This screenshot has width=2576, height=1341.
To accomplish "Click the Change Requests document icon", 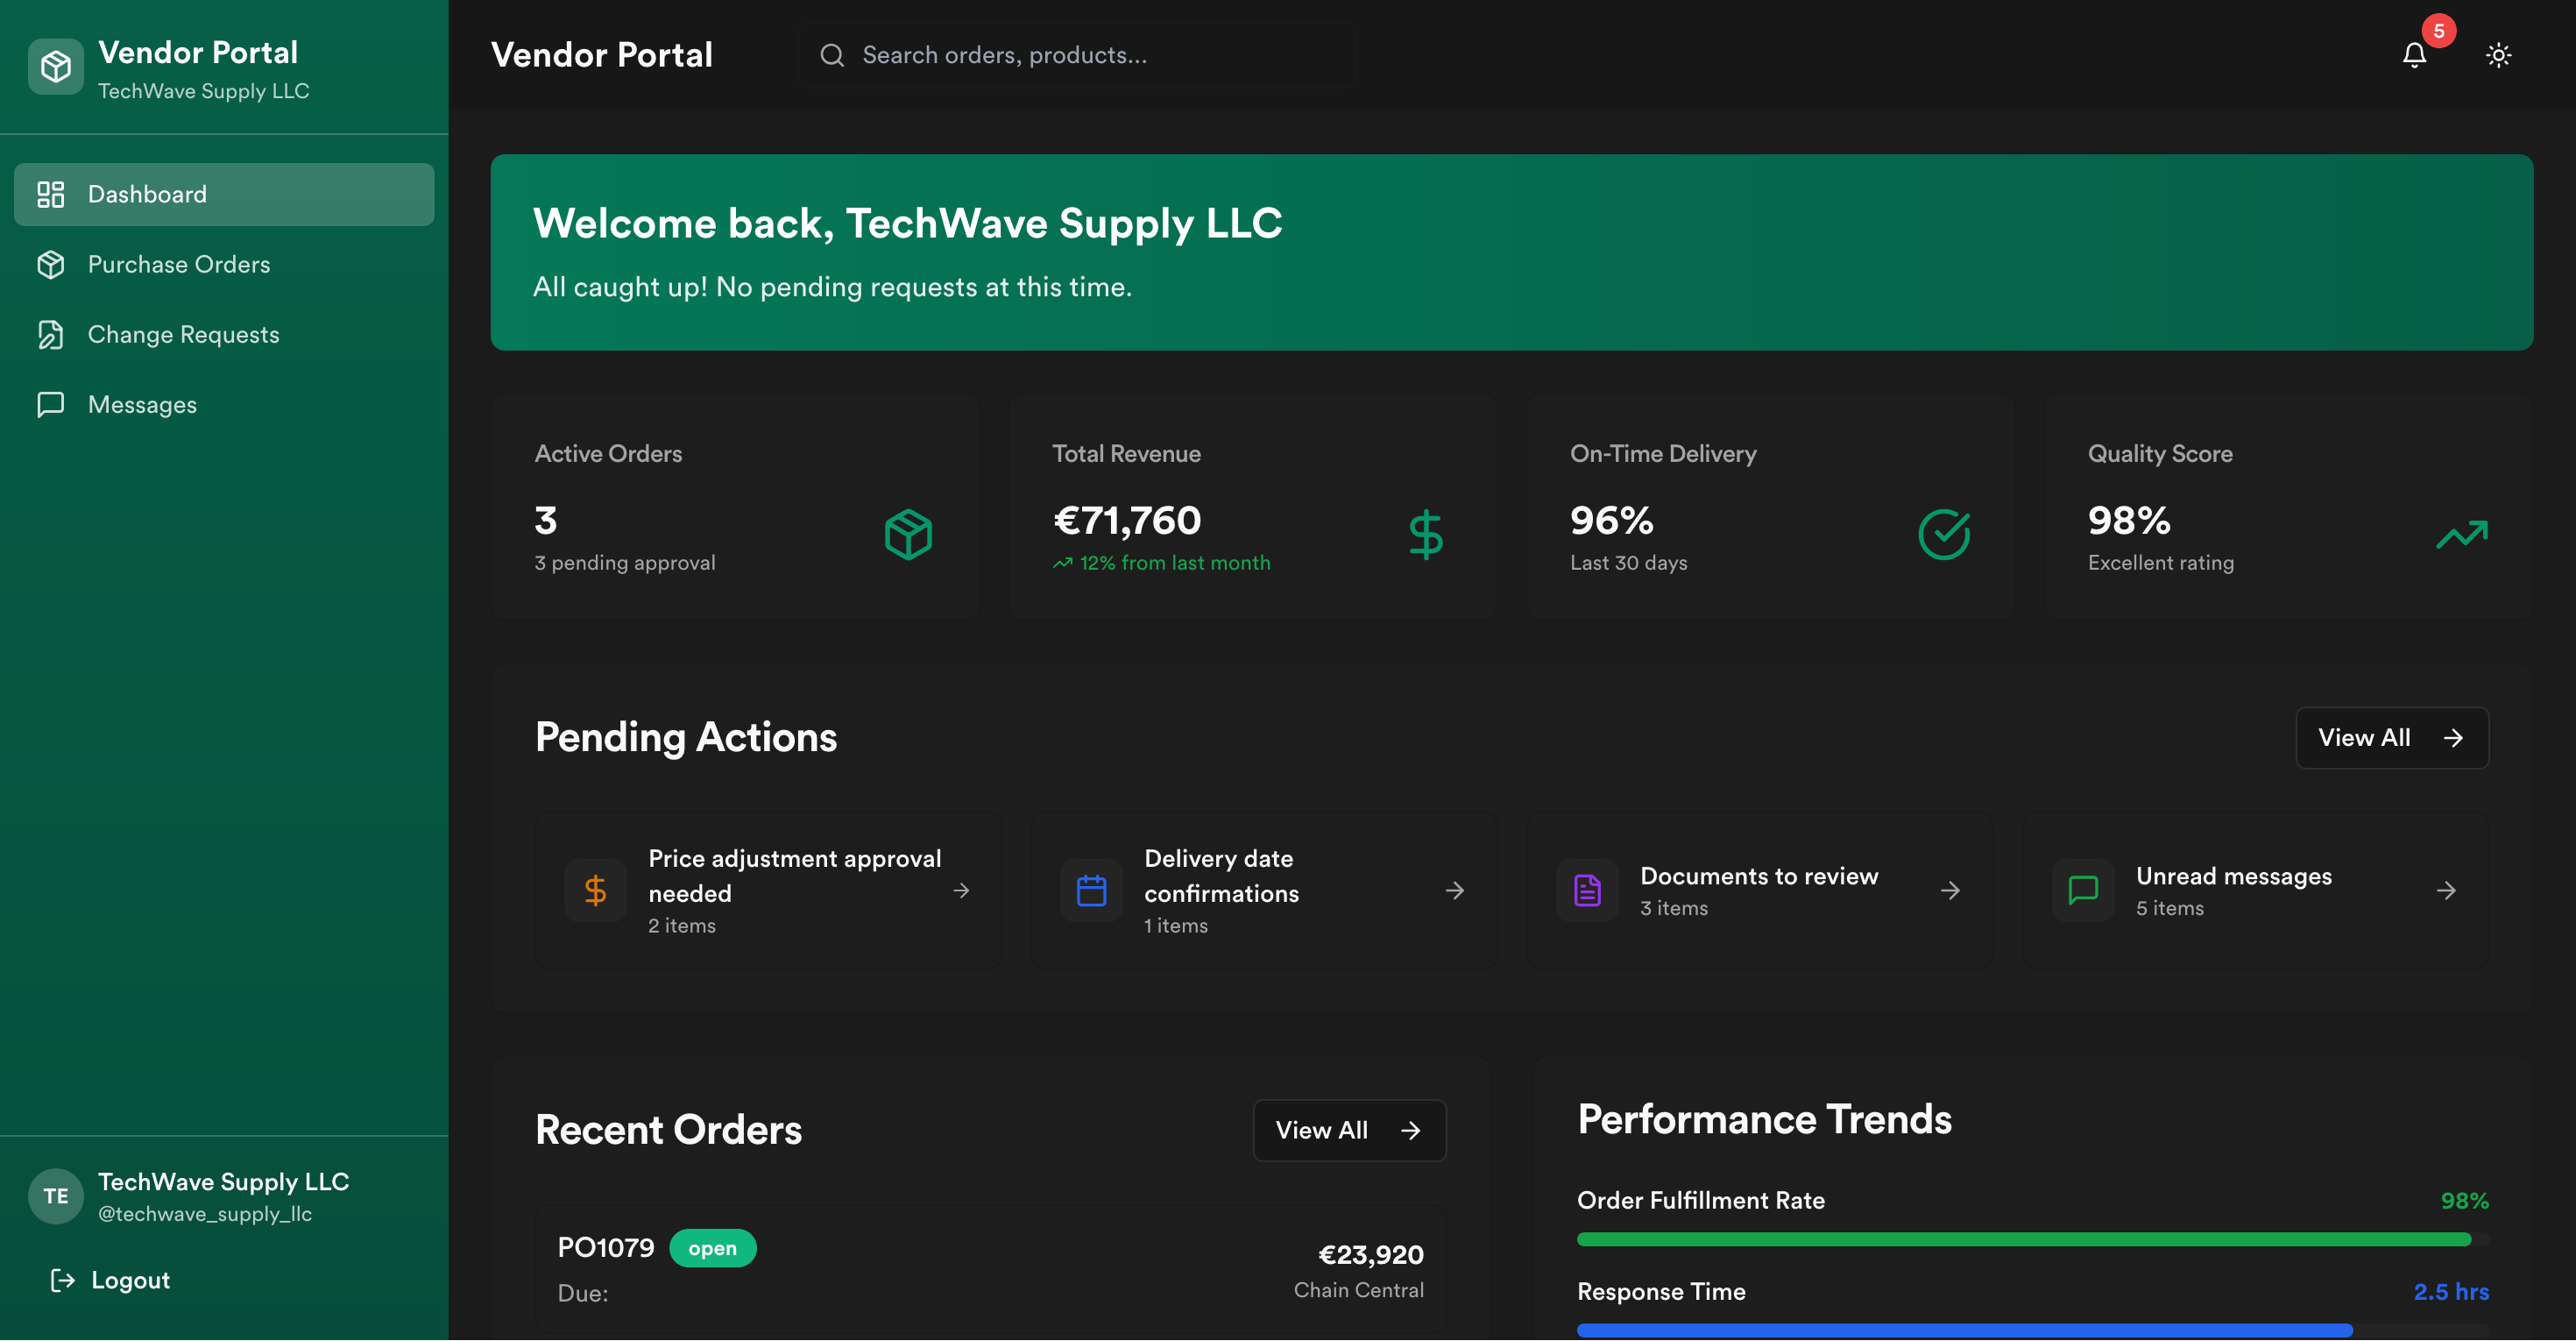I will (51, 334).
